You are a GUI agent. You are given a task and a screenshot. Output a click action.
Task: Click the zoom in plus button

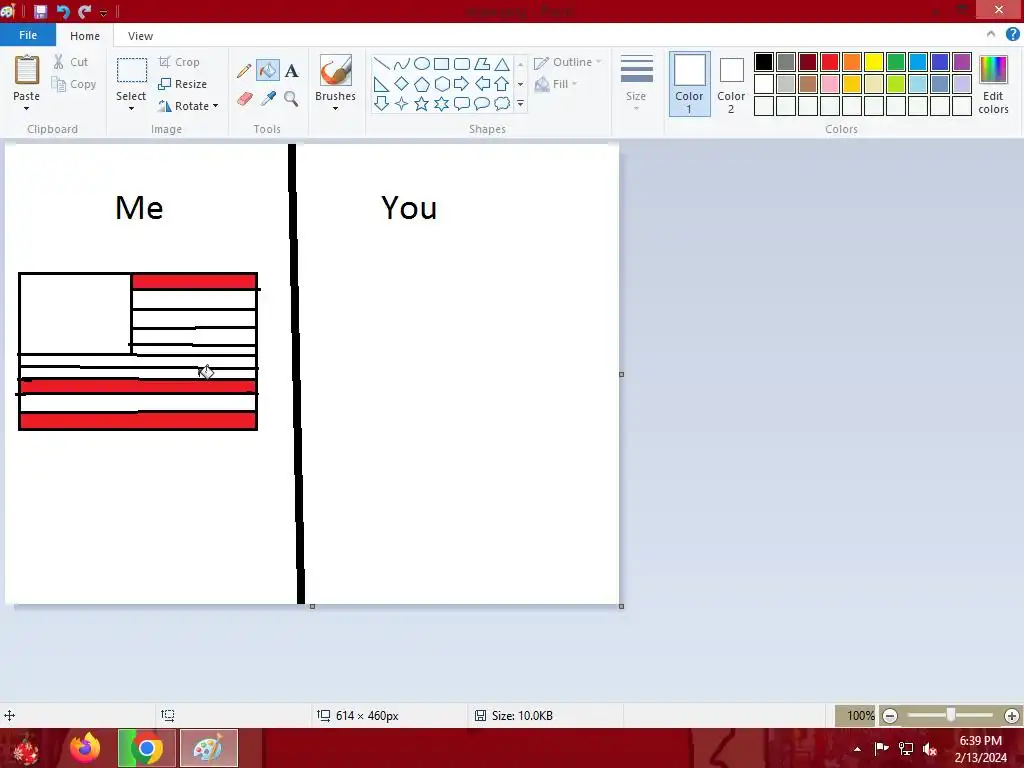[1012, 716]
